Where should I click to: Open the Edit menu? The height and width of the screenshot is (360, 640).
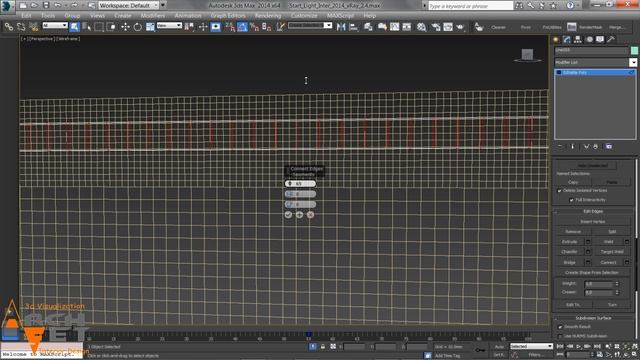[x=26, y=16]
